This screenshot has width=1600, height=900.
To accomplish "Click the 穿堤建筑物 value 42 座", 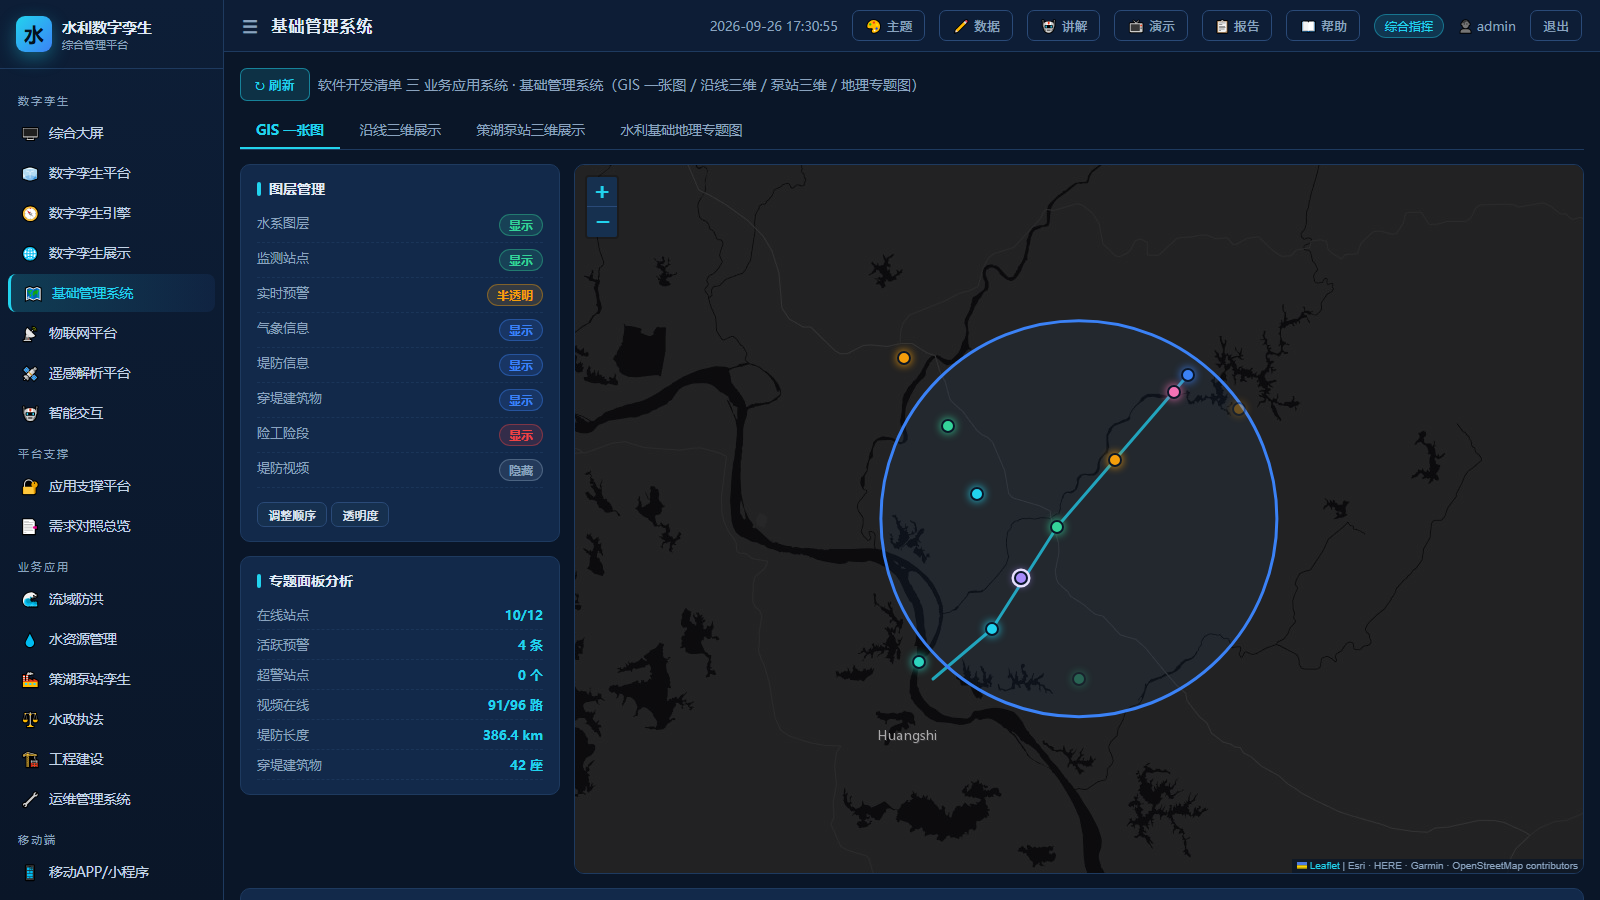I will click(526, 765).
